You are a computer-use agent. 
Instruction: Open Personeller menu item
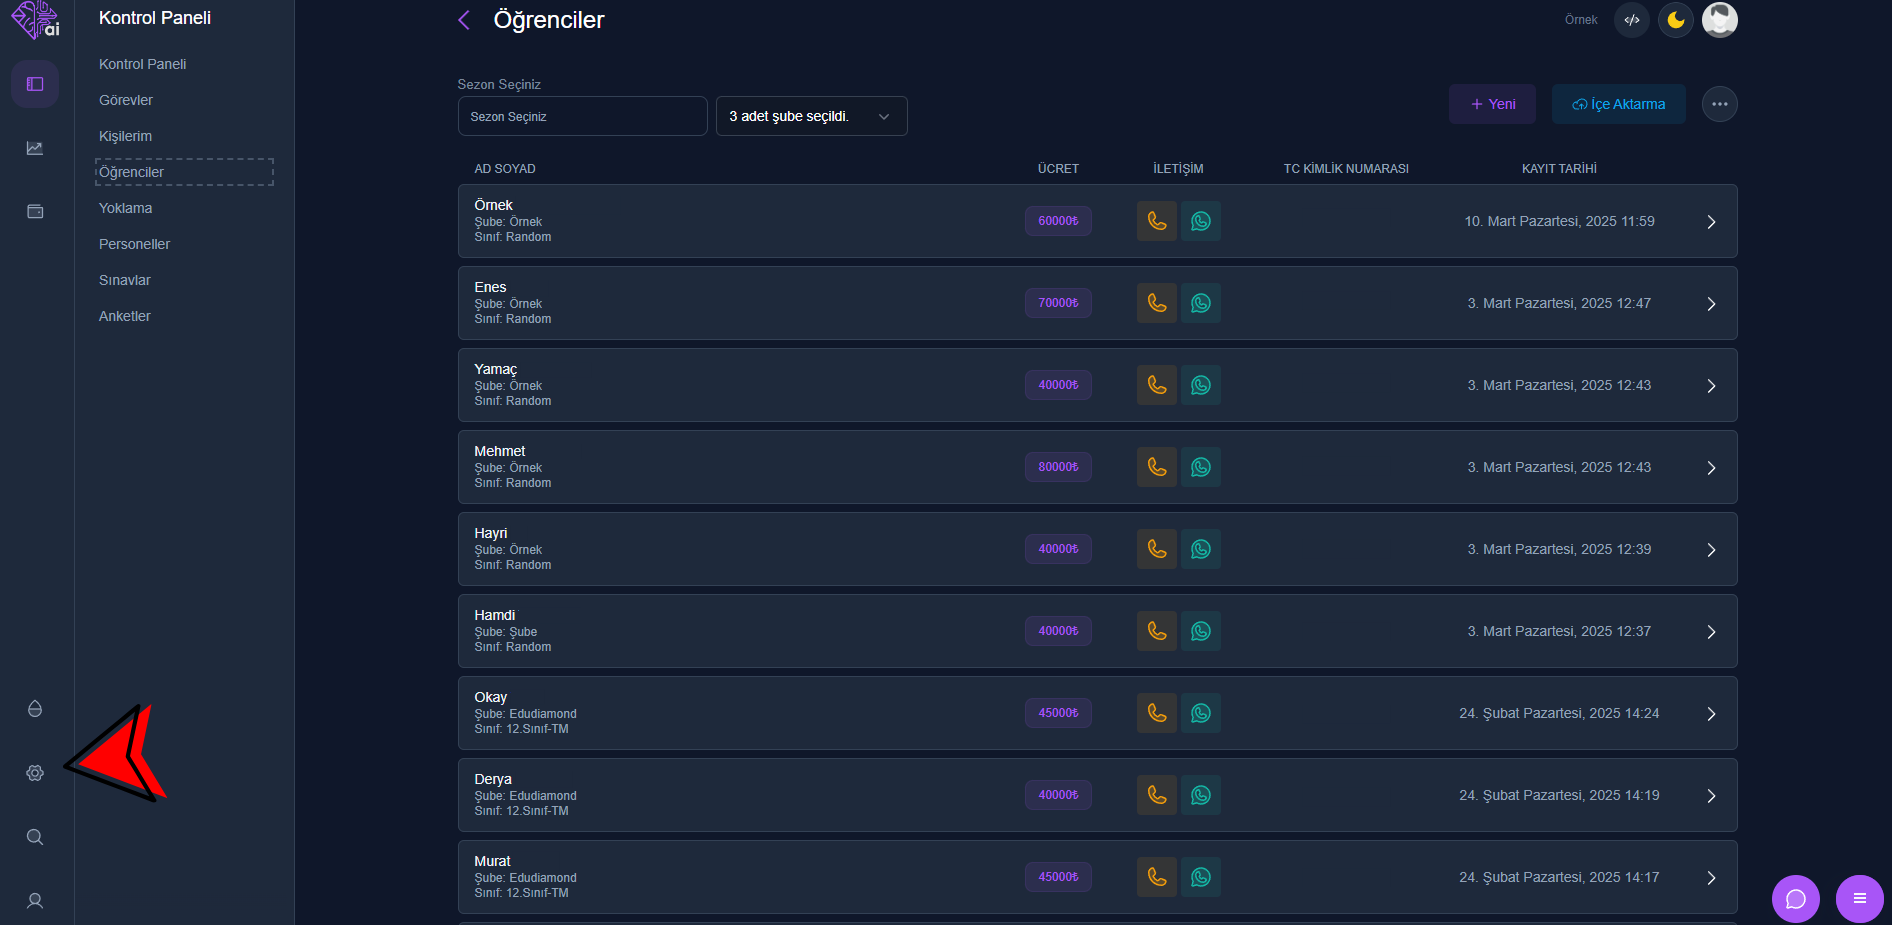click(x=135, y=244)
